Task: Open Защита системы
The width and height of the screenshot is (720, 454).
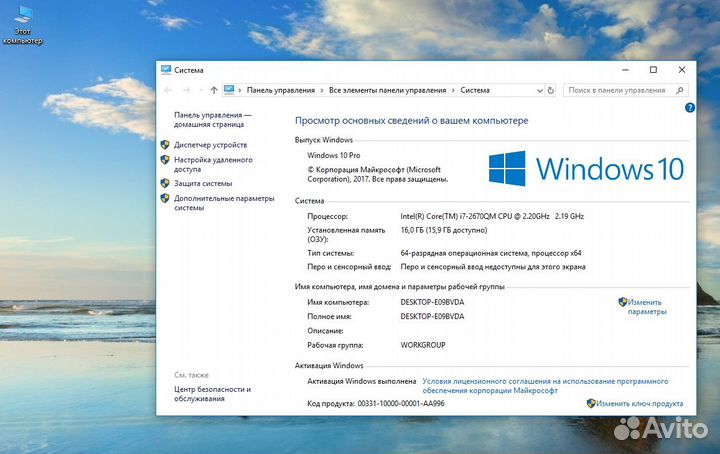Action: click(x=203, y=183)
